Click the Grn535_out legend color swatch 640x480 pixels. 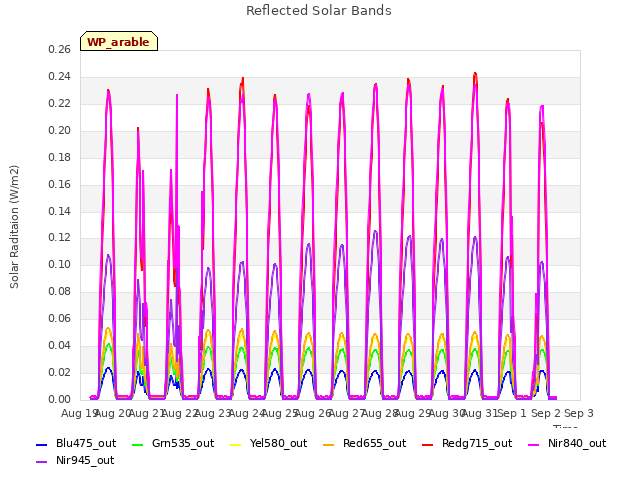pyautogui.click(x=138, y=444)
